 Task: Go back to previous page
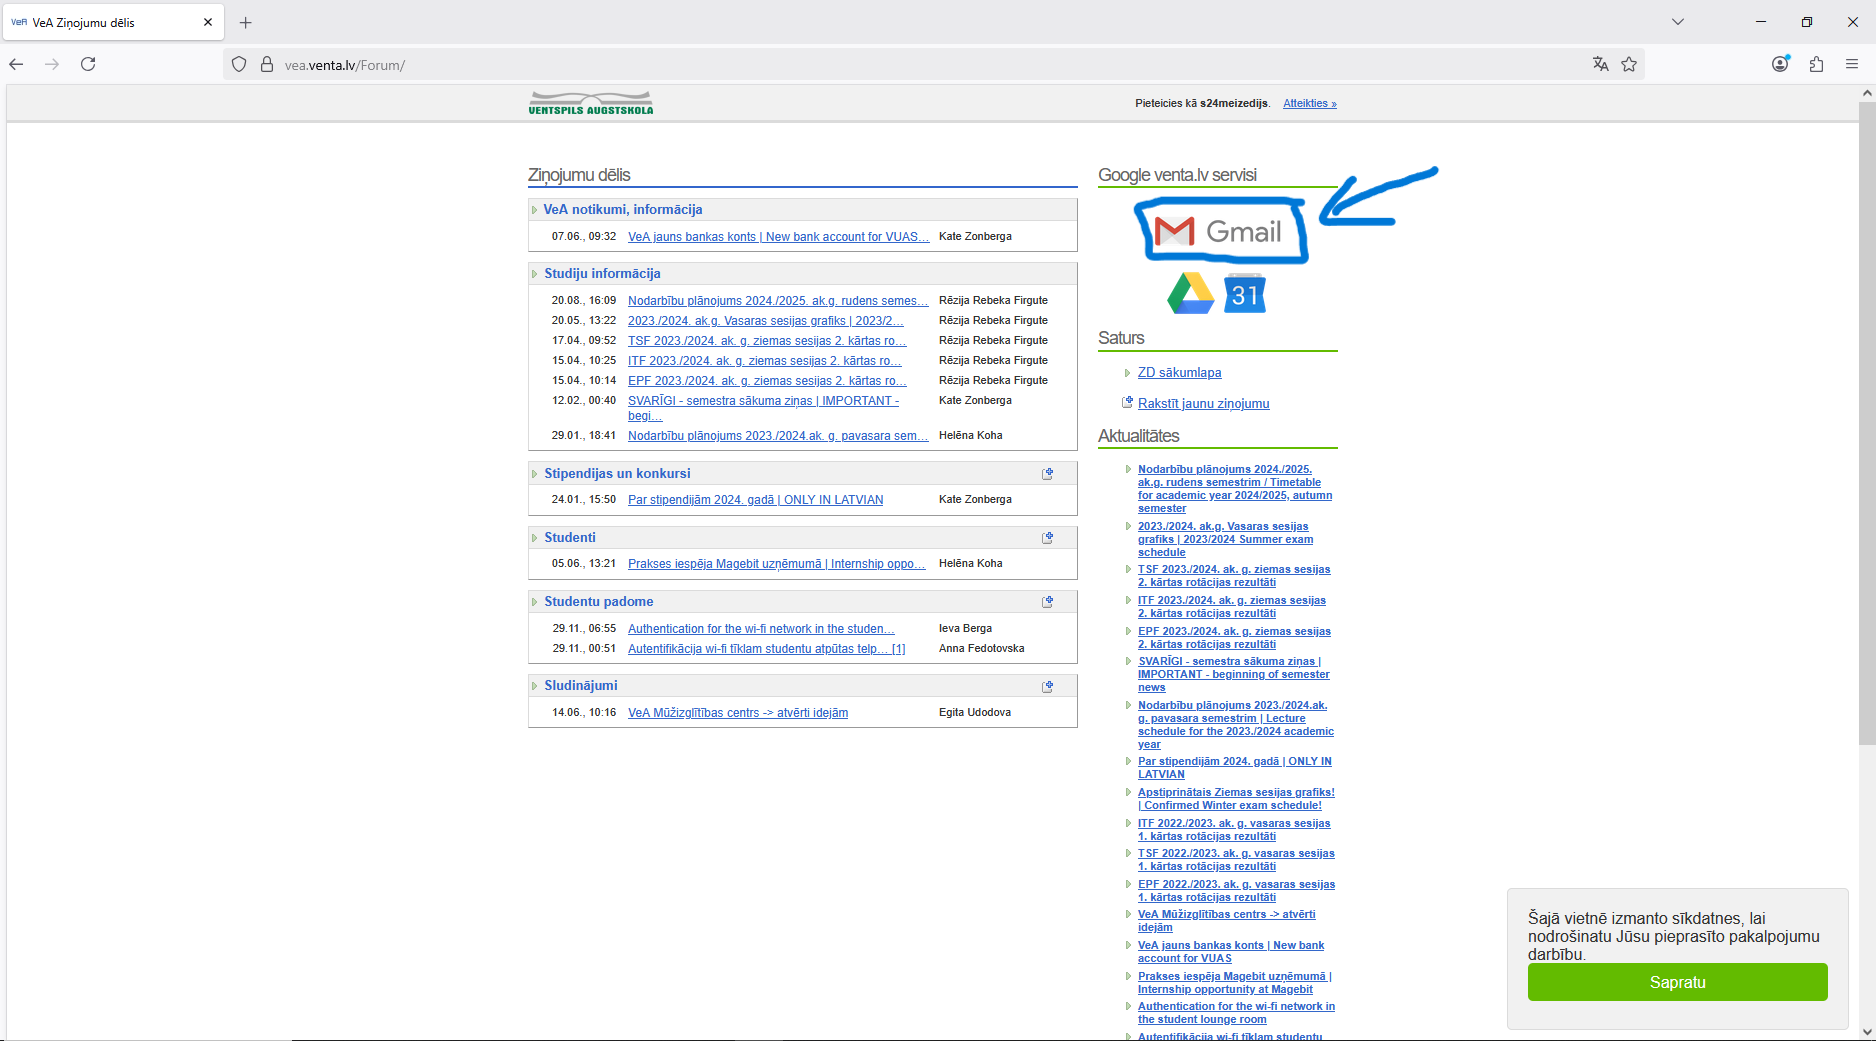click(16, 64)
